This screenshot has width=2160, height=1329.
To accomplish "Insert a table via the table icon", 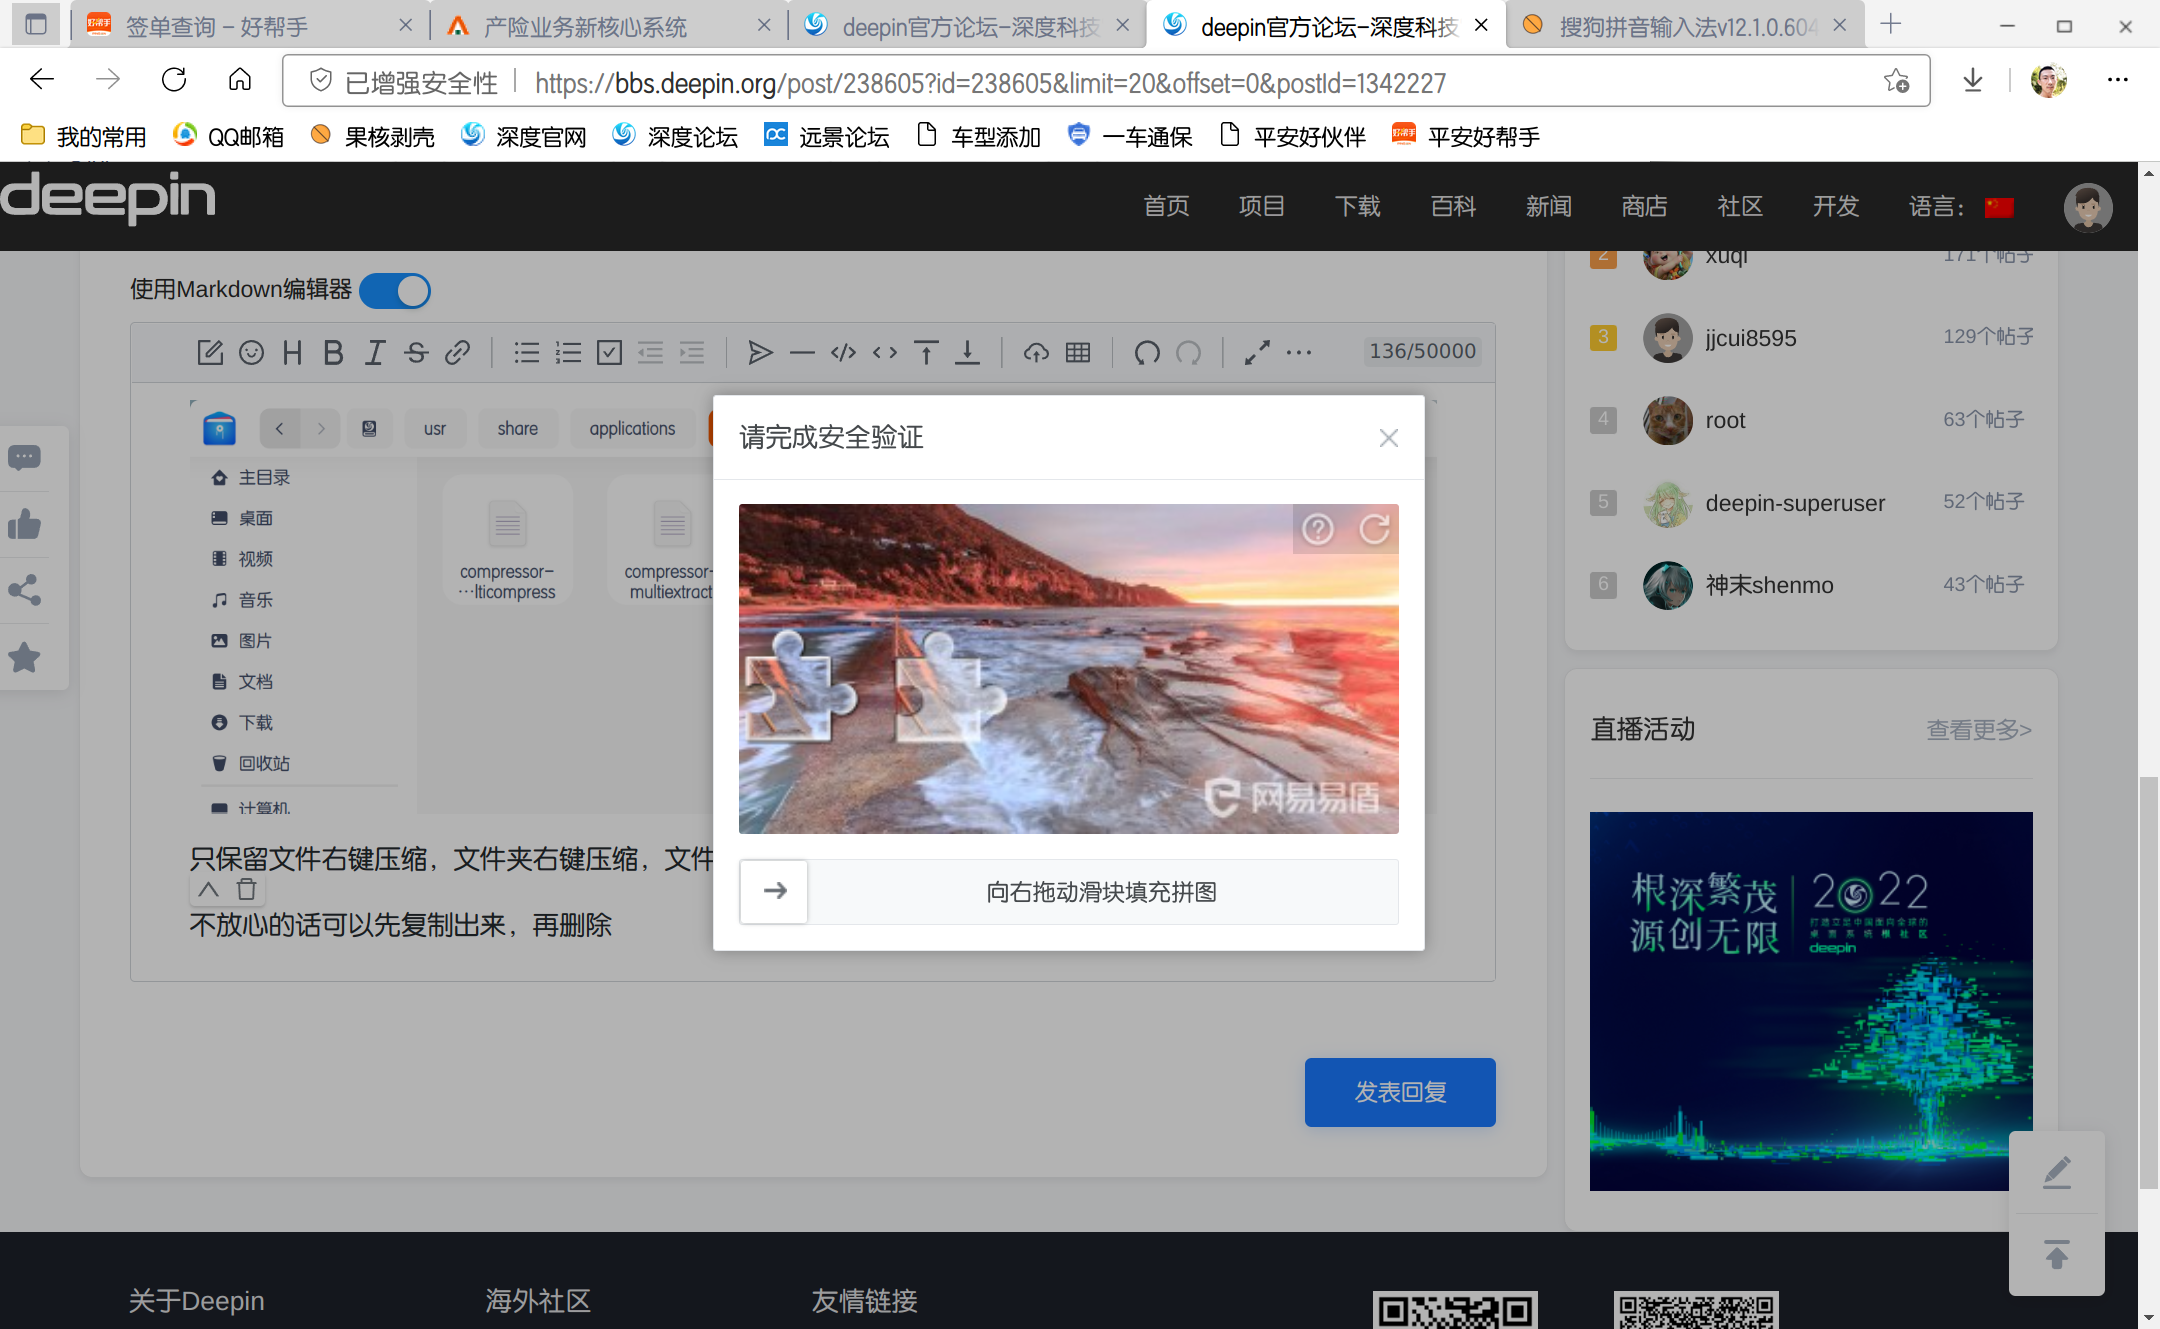I will tap(1078, 352).
